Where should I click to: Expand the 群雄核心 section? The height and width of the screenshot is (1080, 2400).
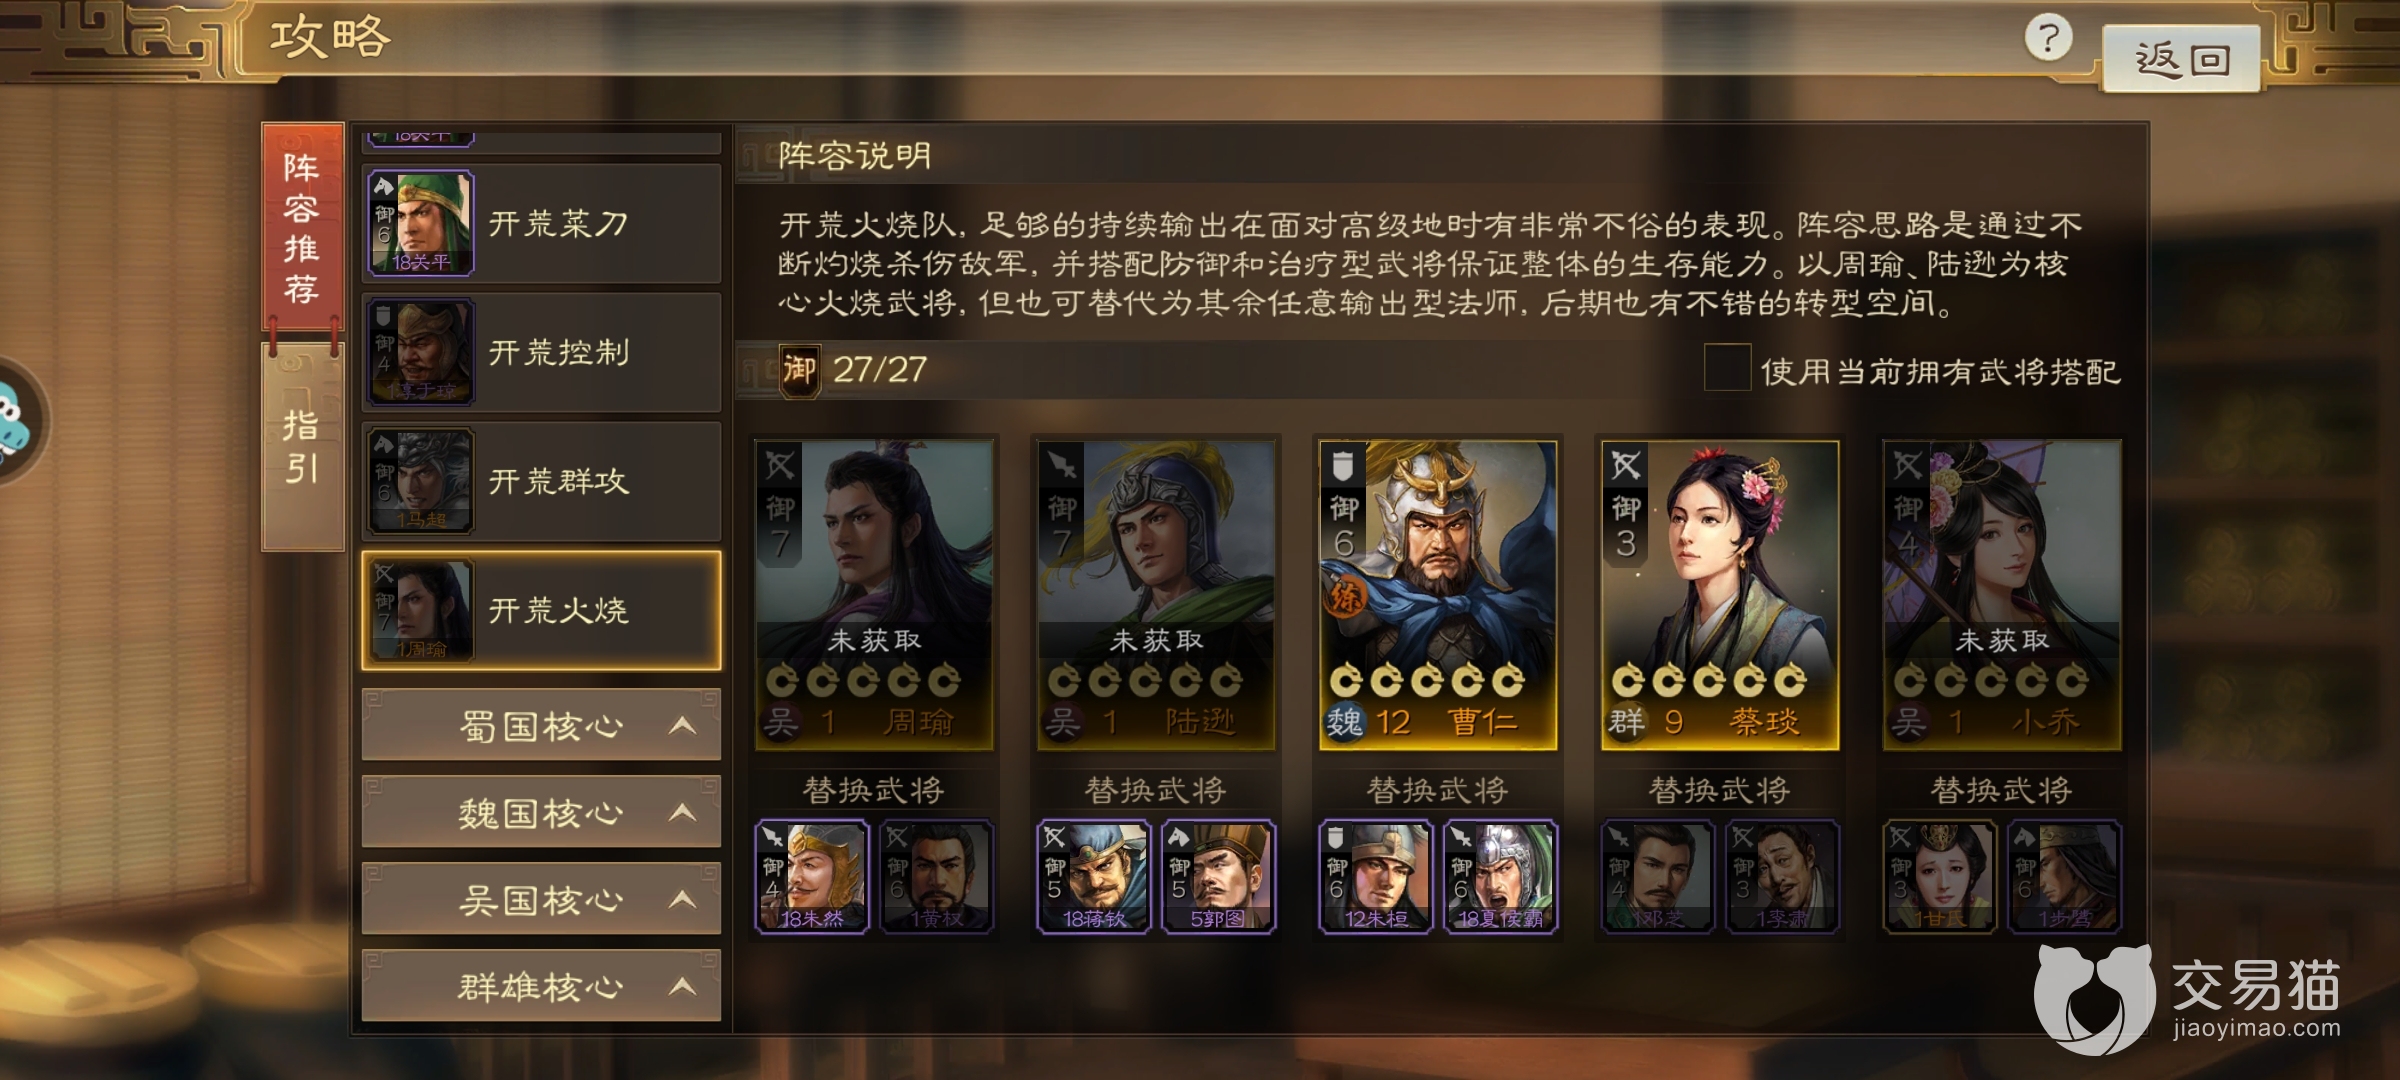point(541,986)
